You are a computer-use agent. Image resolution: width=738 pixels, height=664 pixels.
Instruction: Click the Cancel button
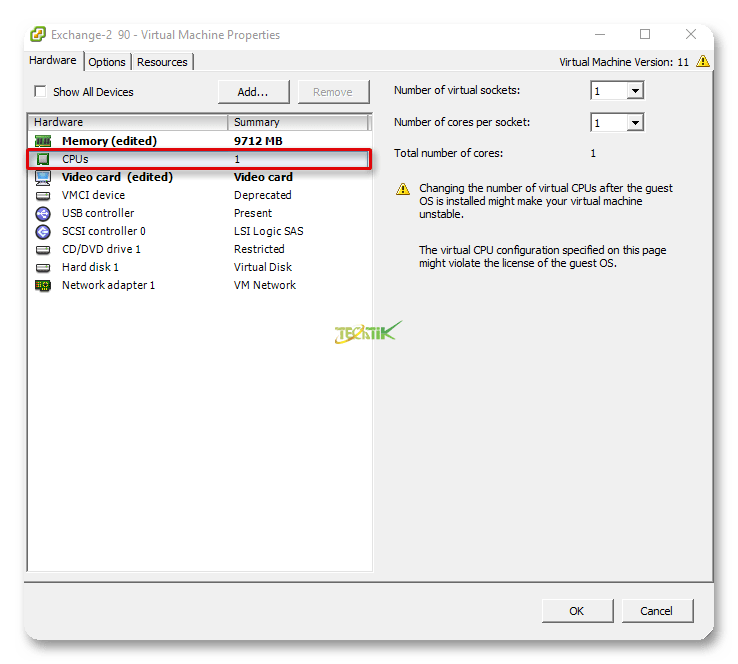click(x=656, y=611)
